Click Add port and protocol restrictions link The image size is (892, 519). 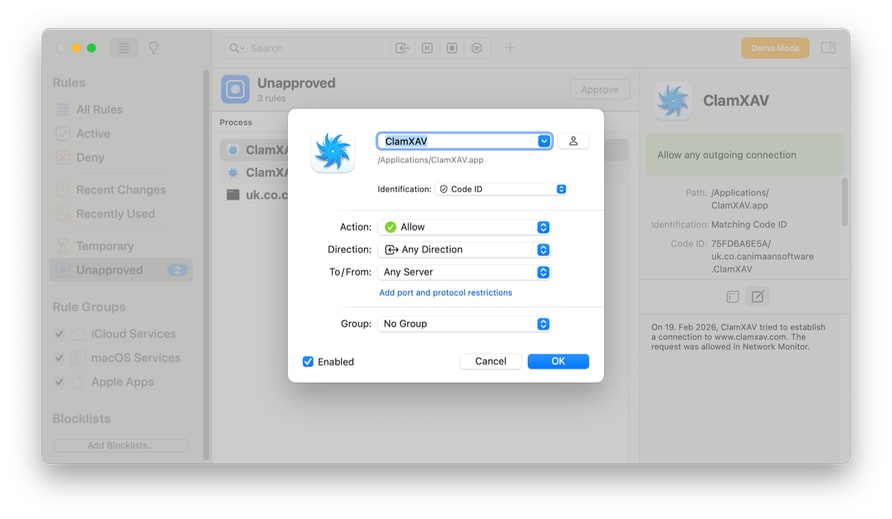pos(445,293)
